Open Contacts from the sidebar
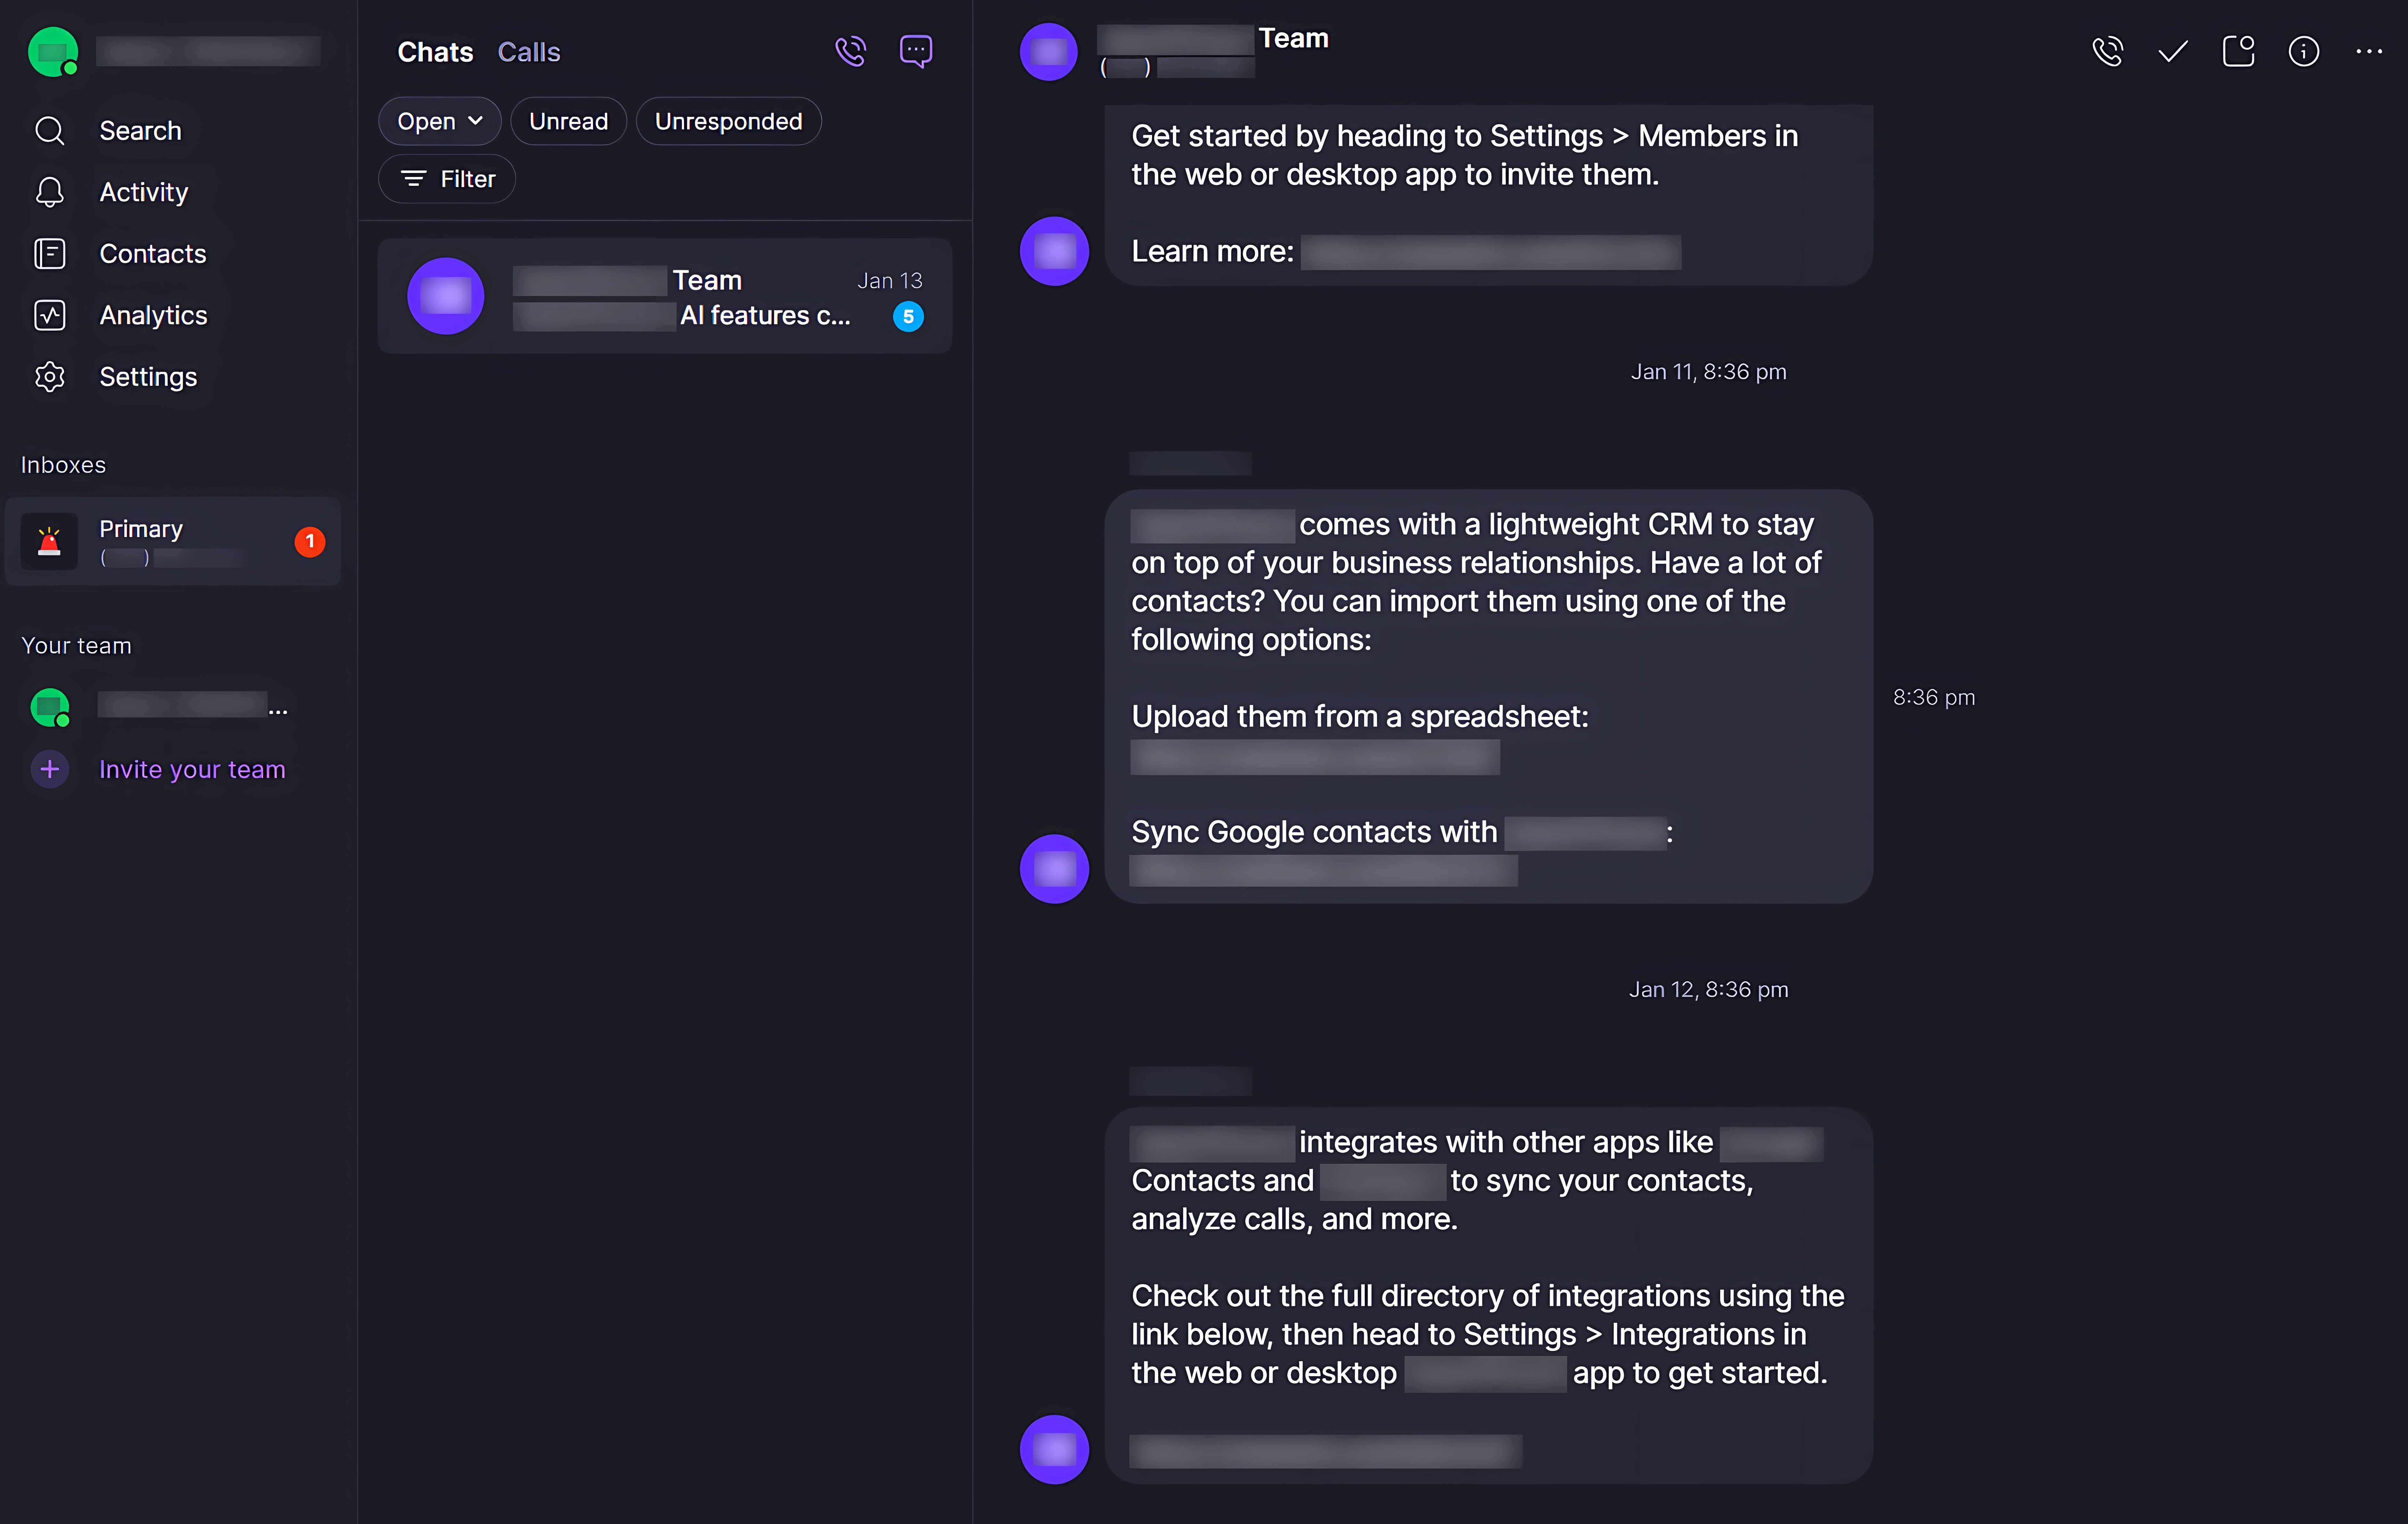The width and height of the screenshot is (2408, 1524). [x=152, y=253]
